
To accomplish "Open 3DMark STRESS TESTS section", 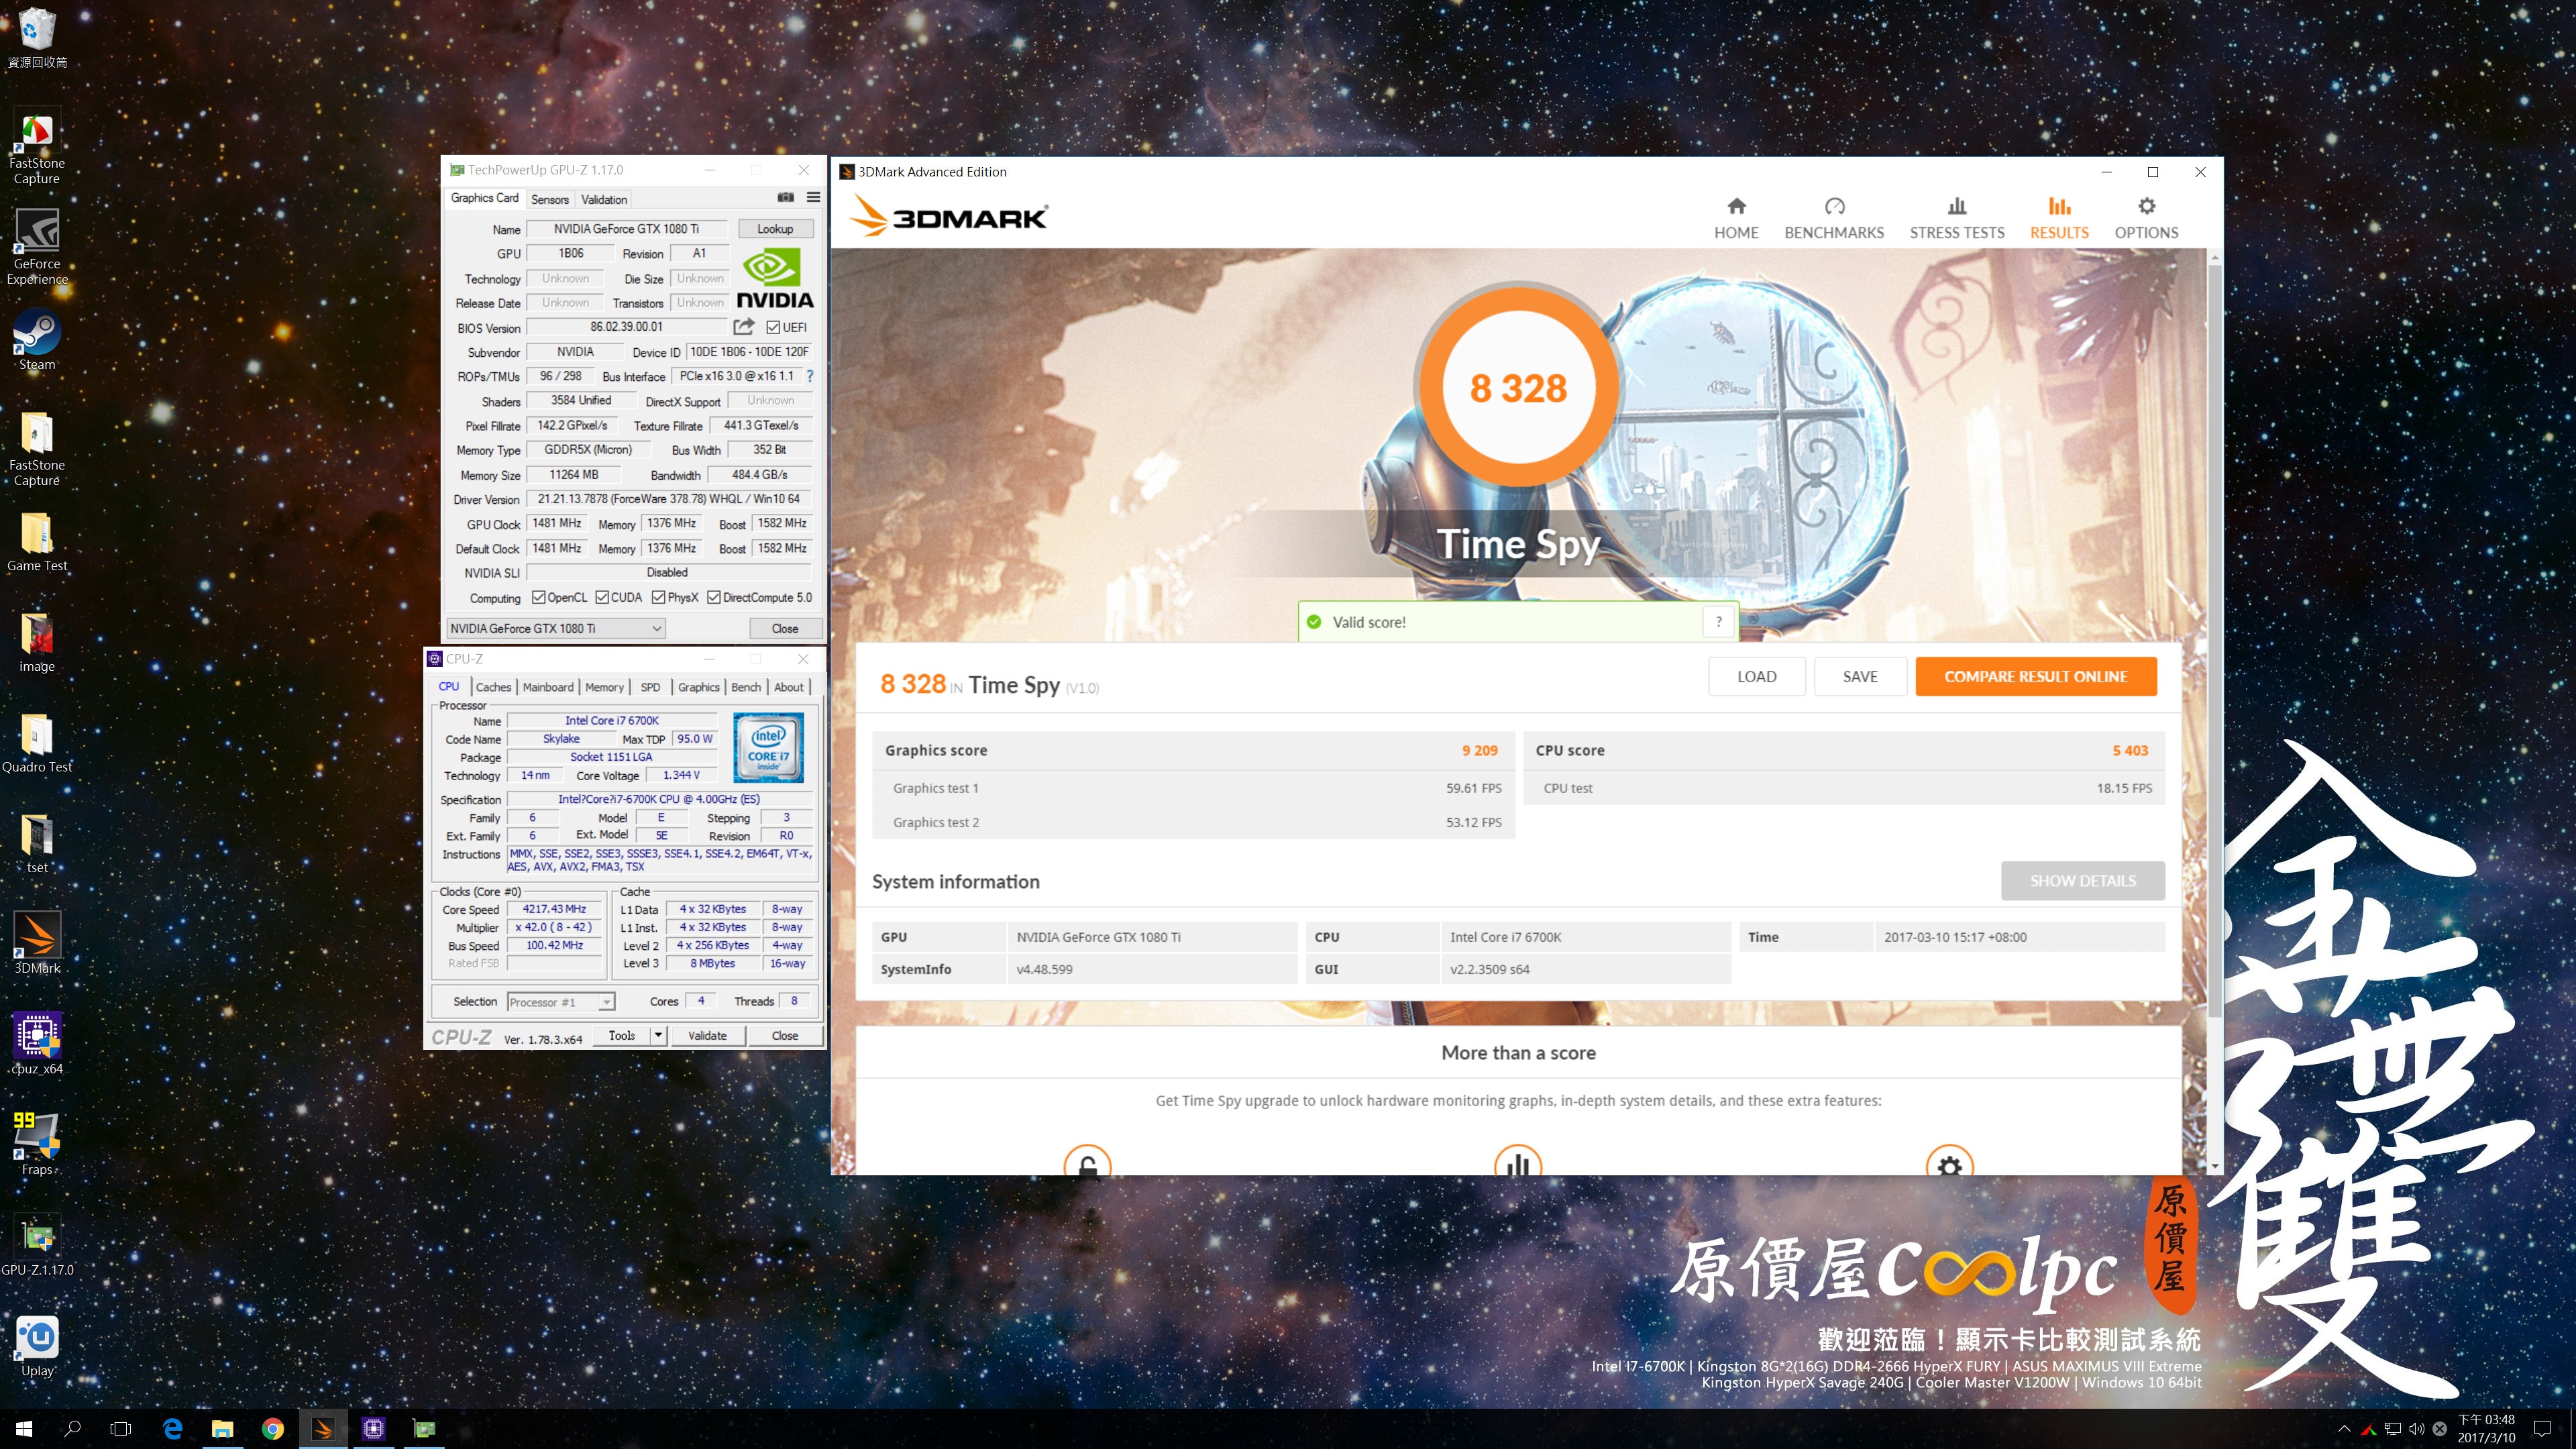I will (1956, 219).
